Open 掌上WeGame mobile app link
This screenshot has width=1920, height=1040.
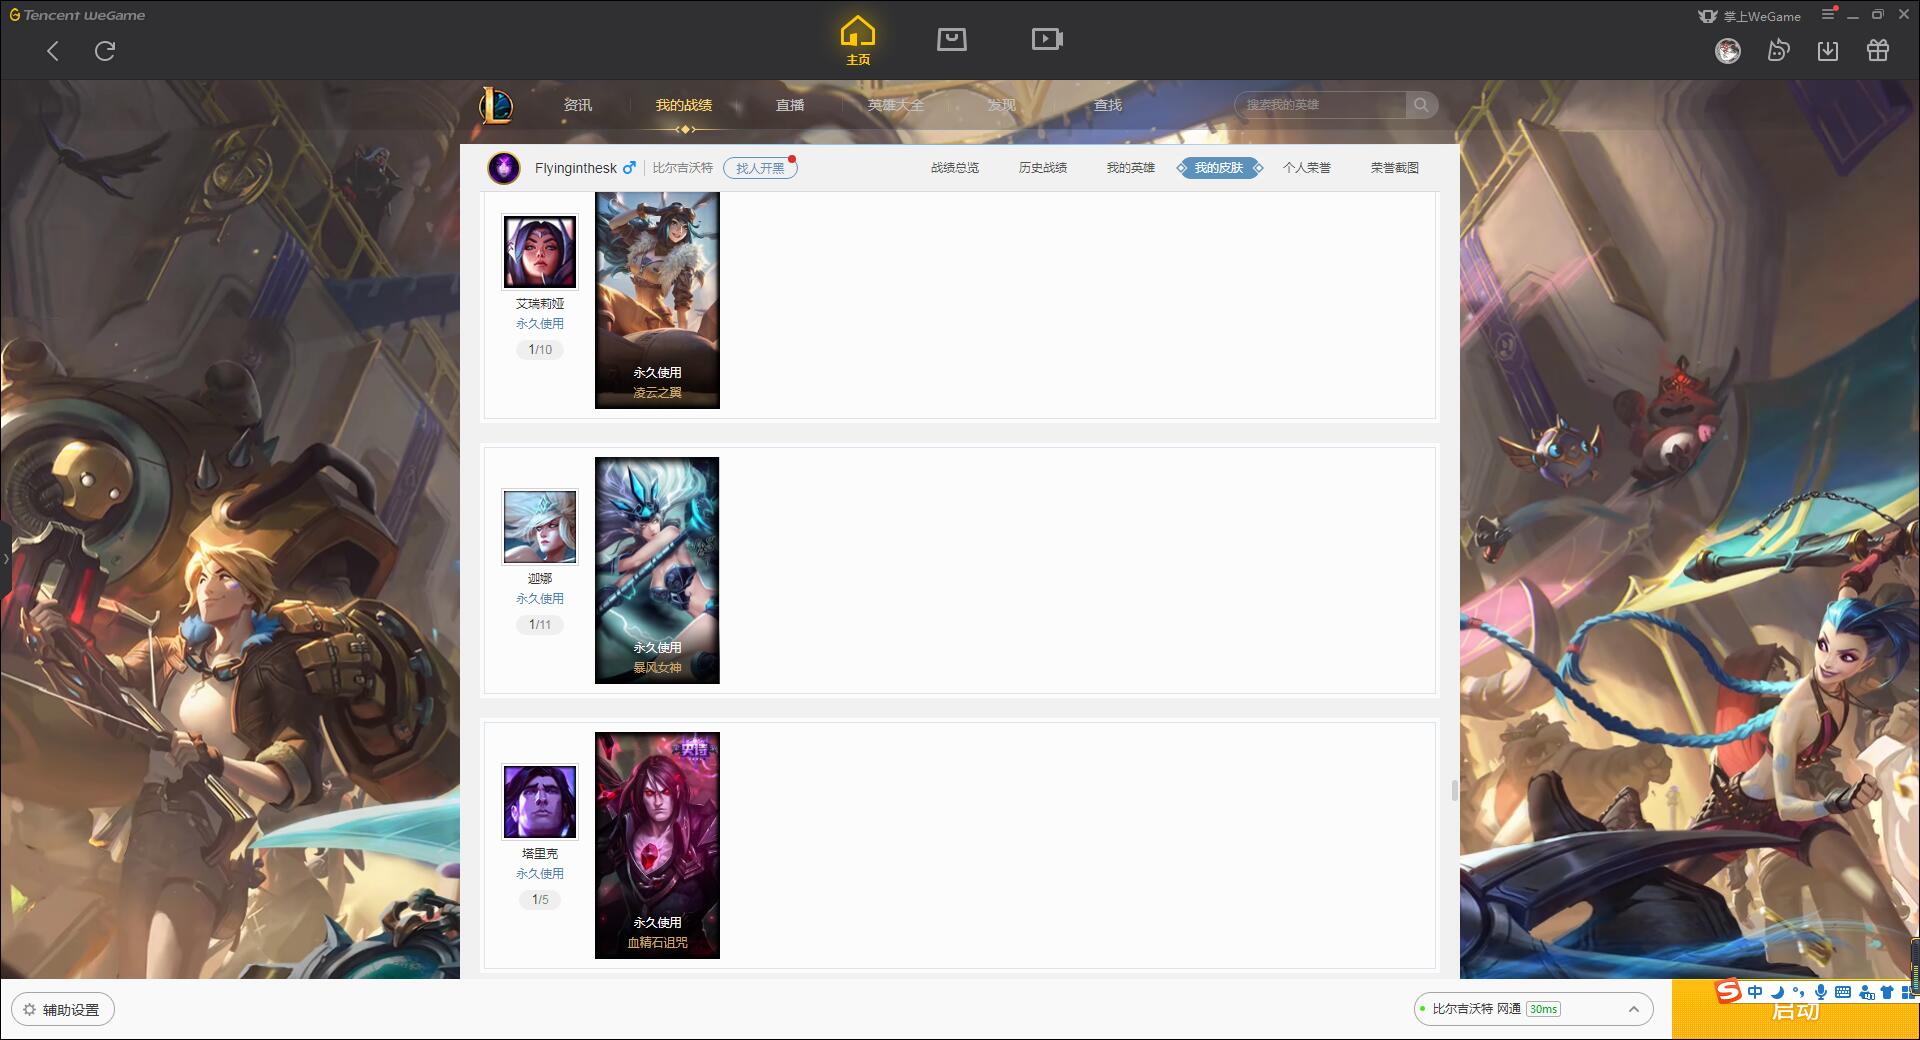1750,16
